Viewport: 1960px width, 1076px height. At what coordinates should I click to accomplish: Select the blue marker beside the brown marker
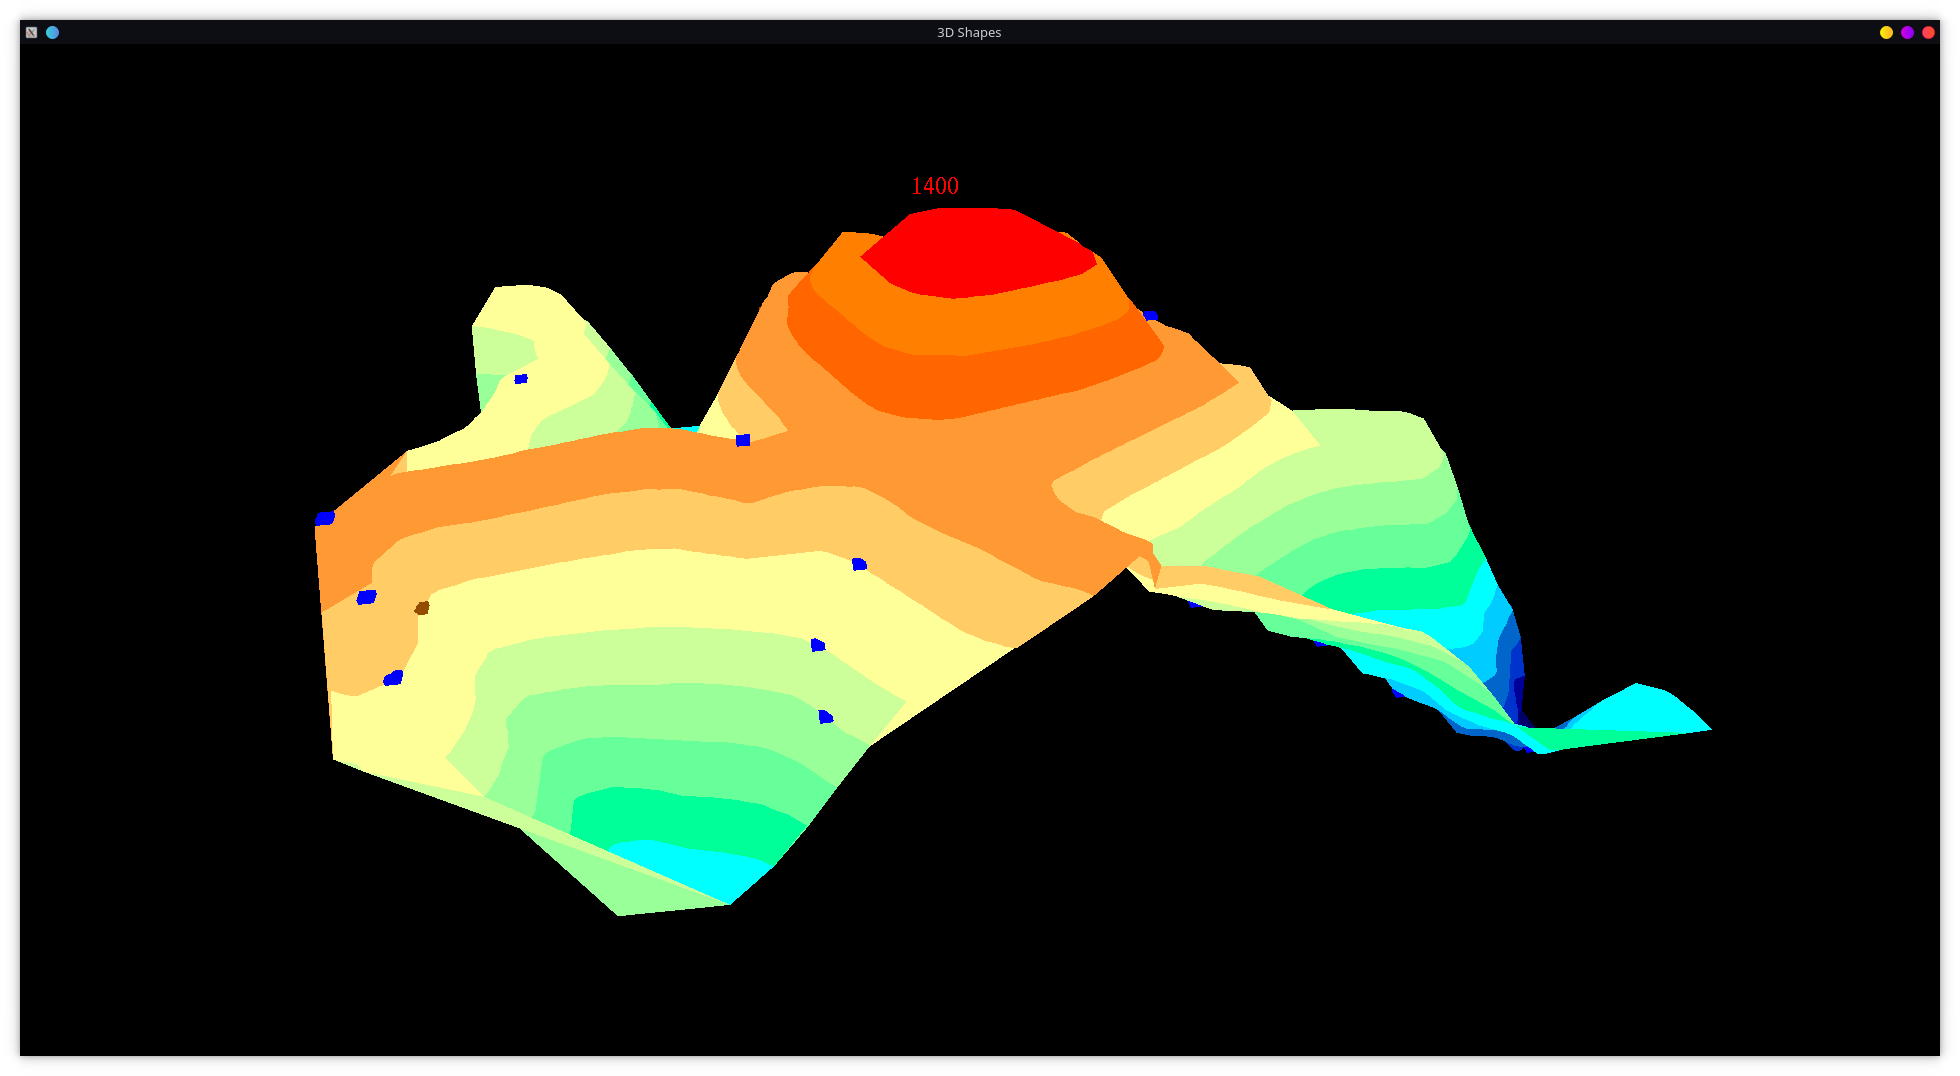367,597
